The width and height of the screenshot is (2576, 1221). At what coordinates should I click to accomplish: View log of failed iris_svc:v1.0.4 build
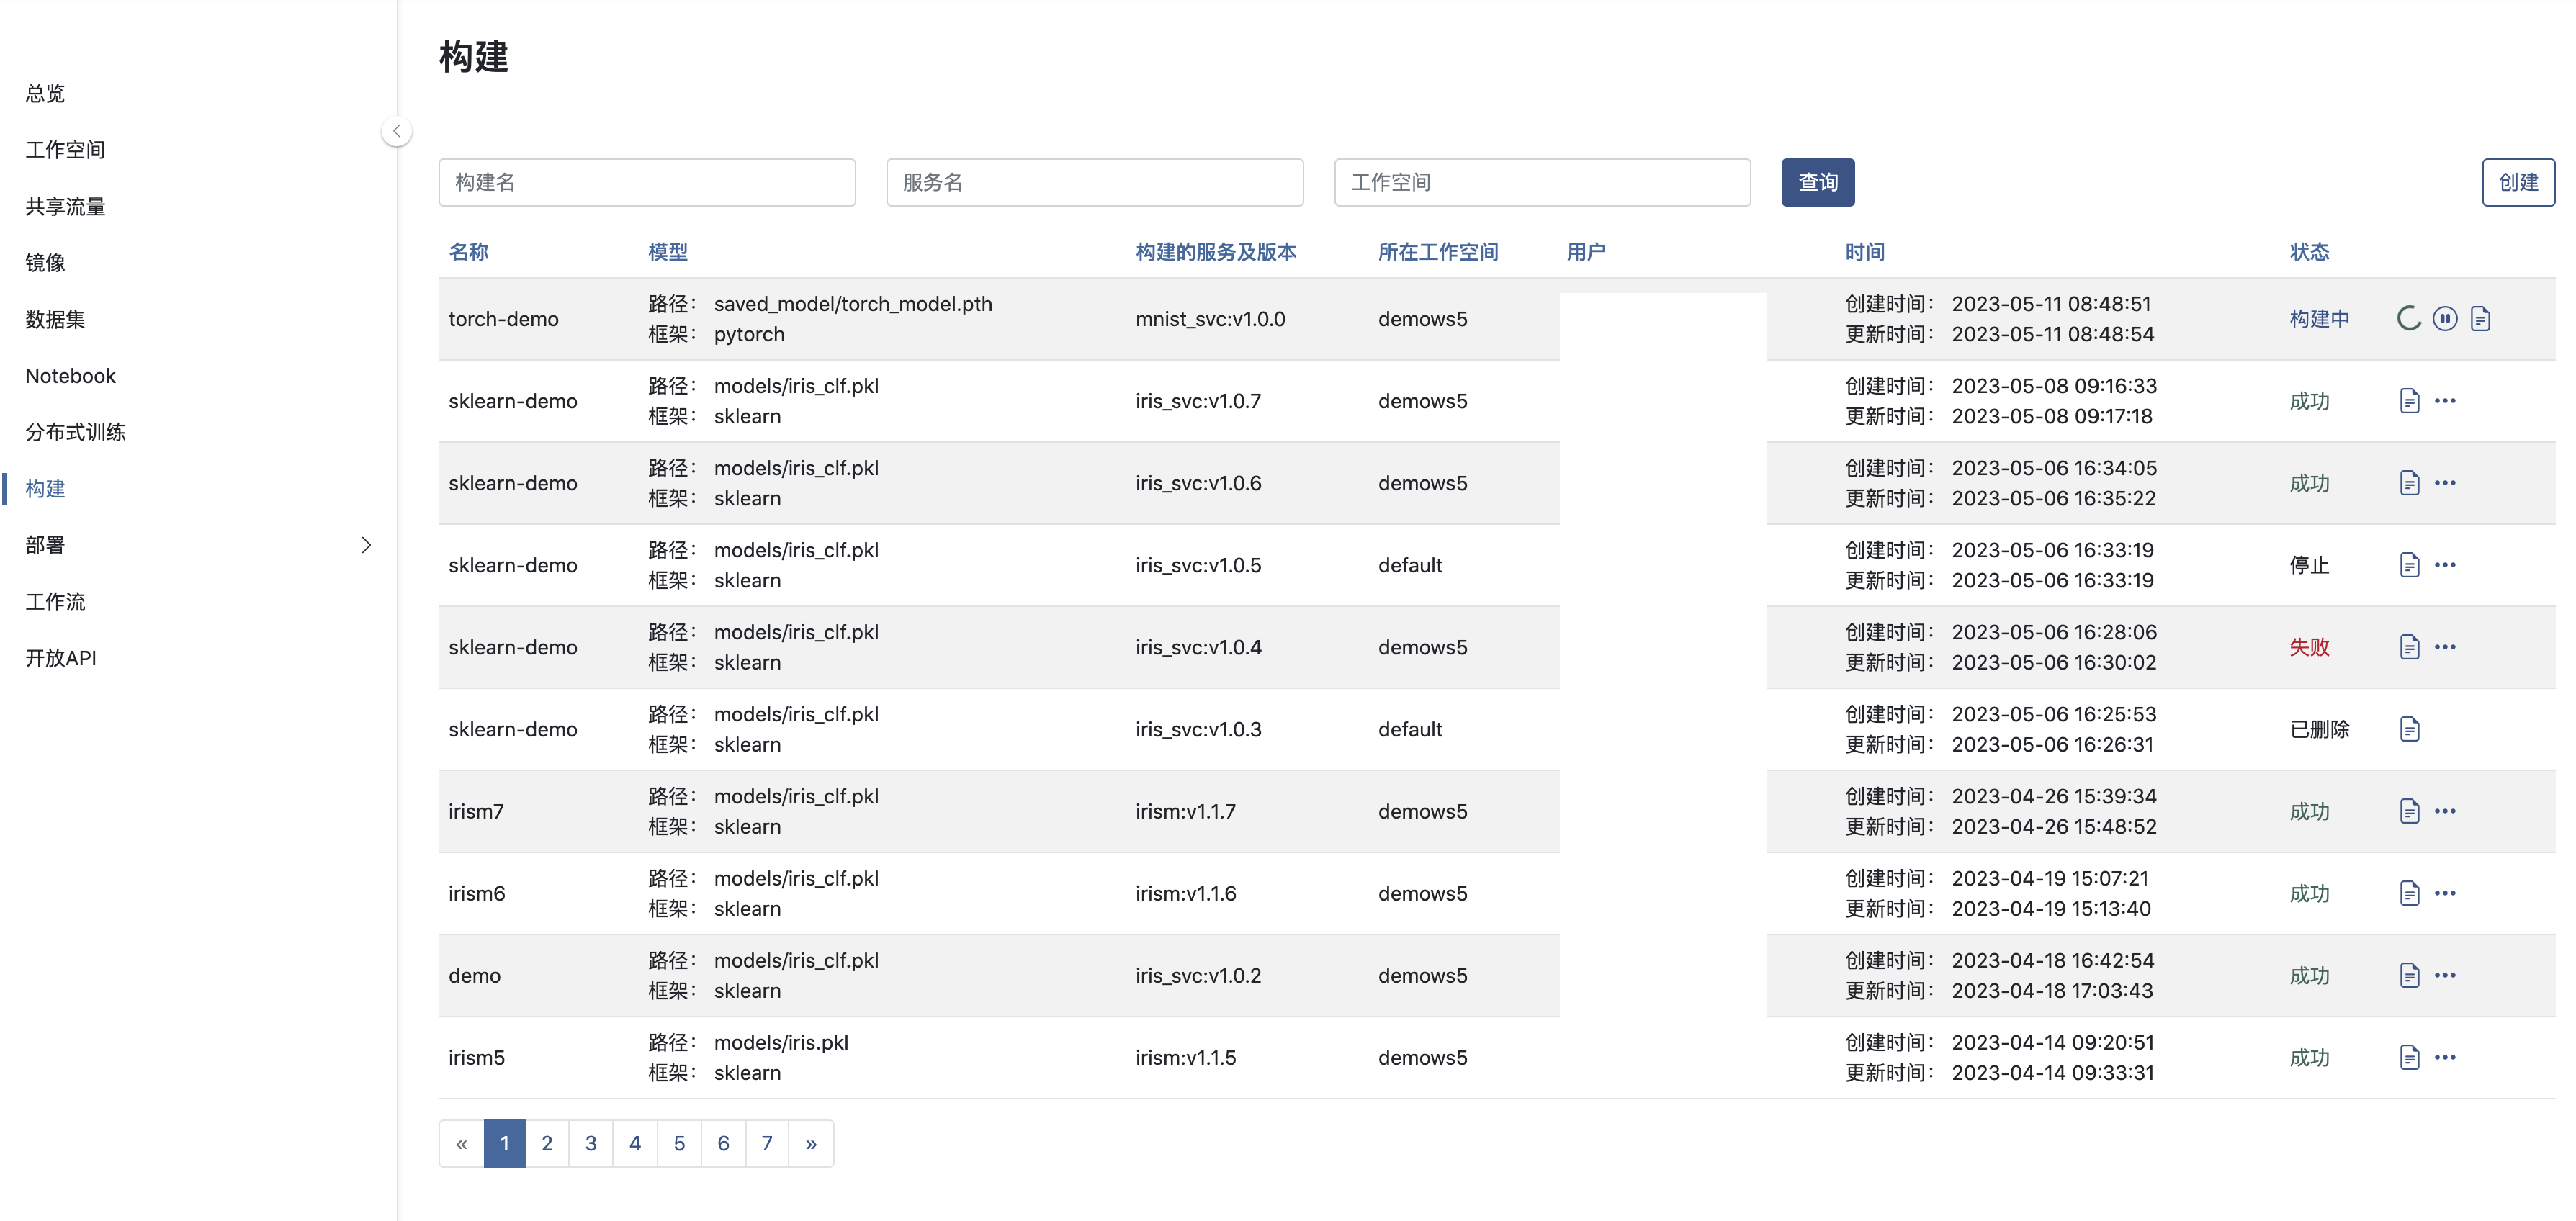pyautogui.click(x=2409, y=647)
